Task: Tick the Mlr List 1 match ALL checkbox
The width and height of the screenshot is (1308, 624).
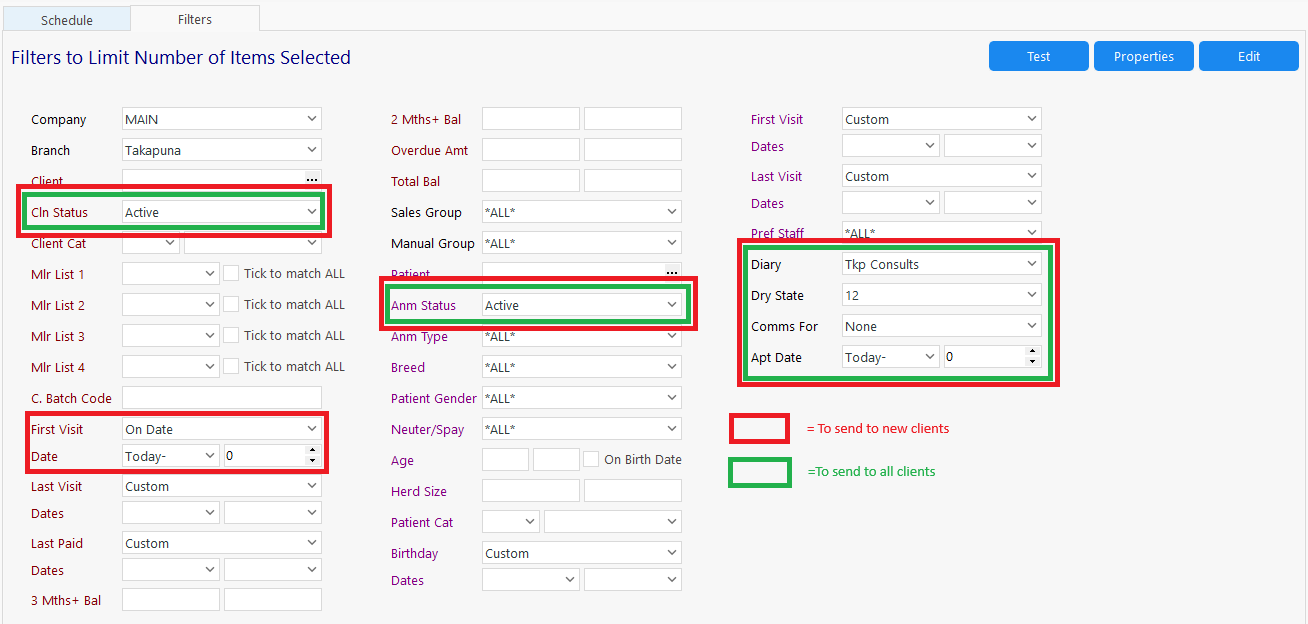Action: click(231, 273)
